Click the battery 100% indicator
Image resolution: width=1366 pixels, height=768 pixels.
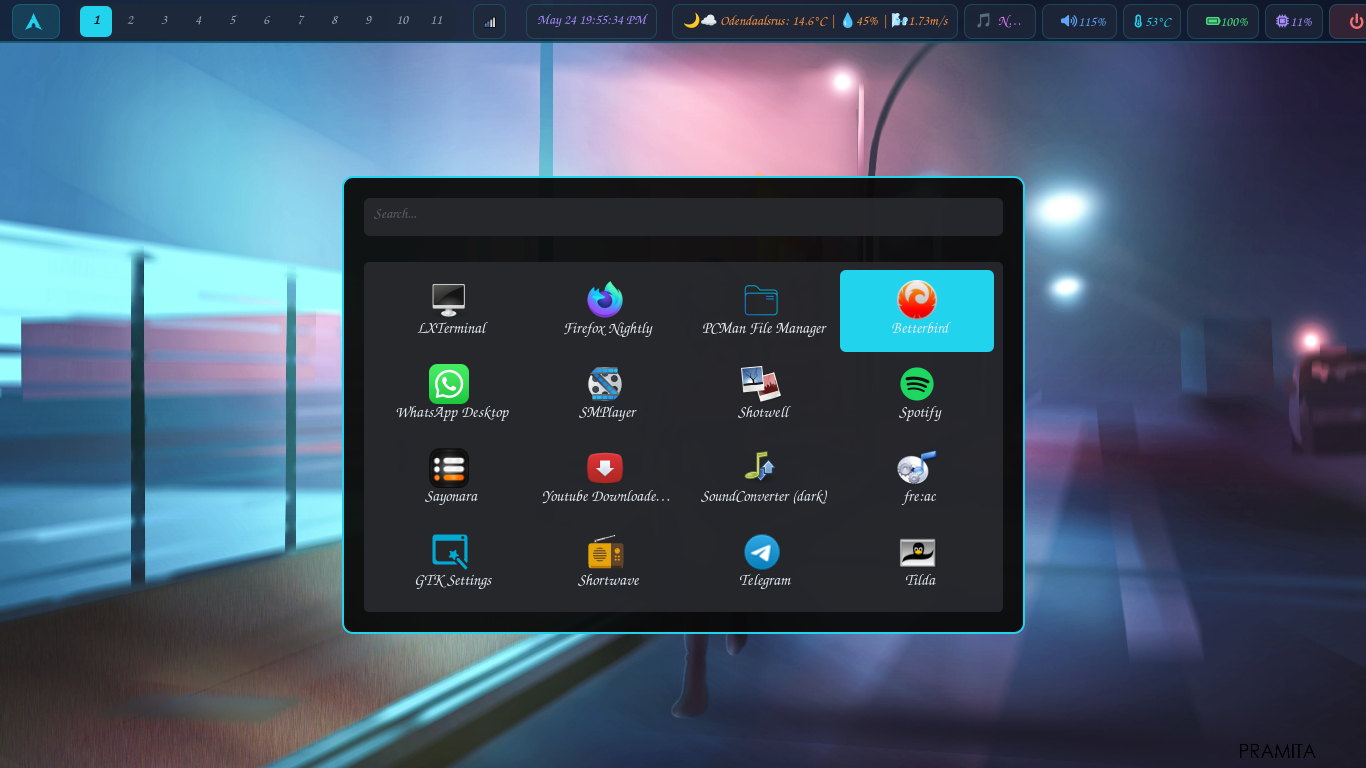pos(1223,21)
